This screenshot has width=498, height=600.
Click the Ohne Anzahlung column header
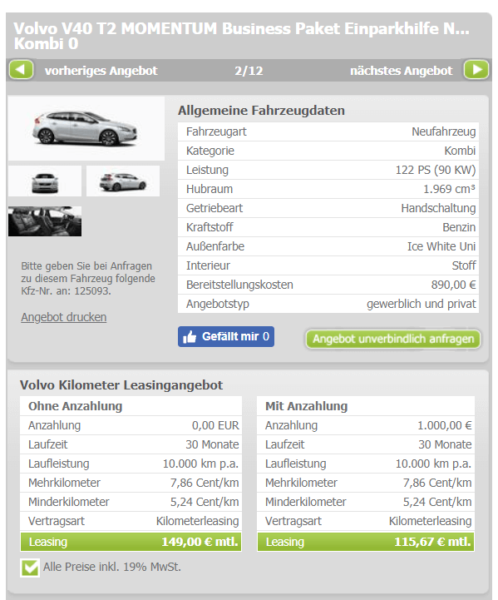click(x=75, y=406)
